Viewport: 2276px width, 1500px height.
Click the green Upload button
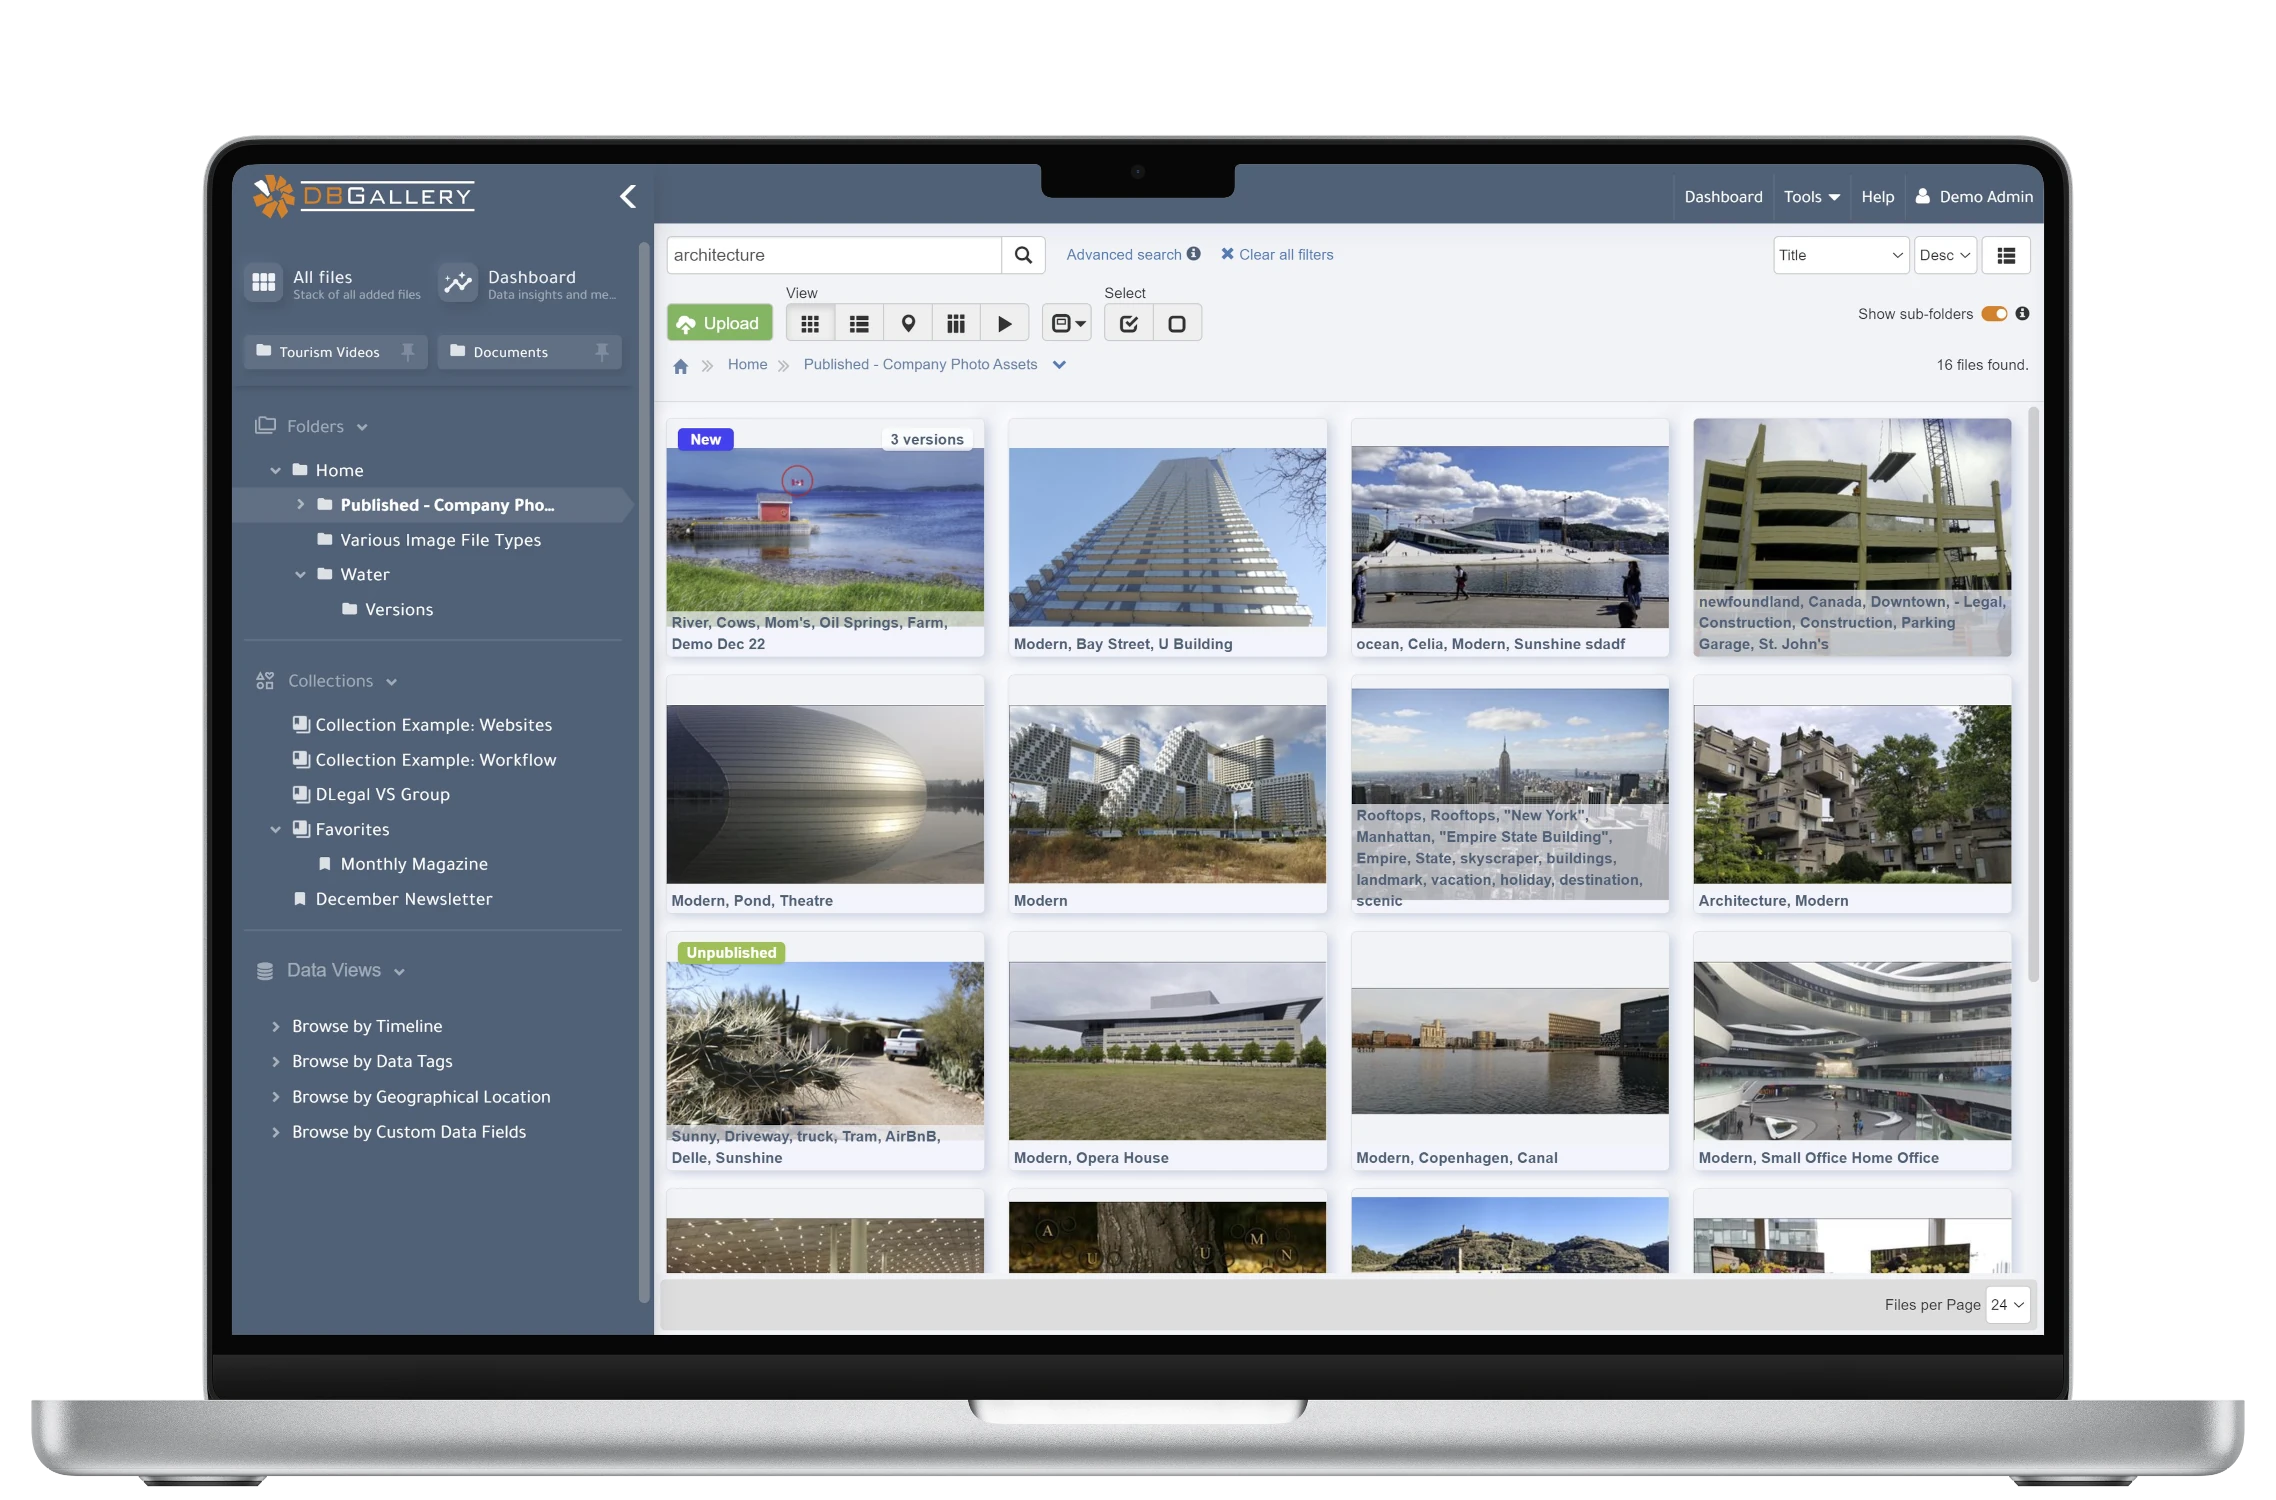[x=719, y=324]
